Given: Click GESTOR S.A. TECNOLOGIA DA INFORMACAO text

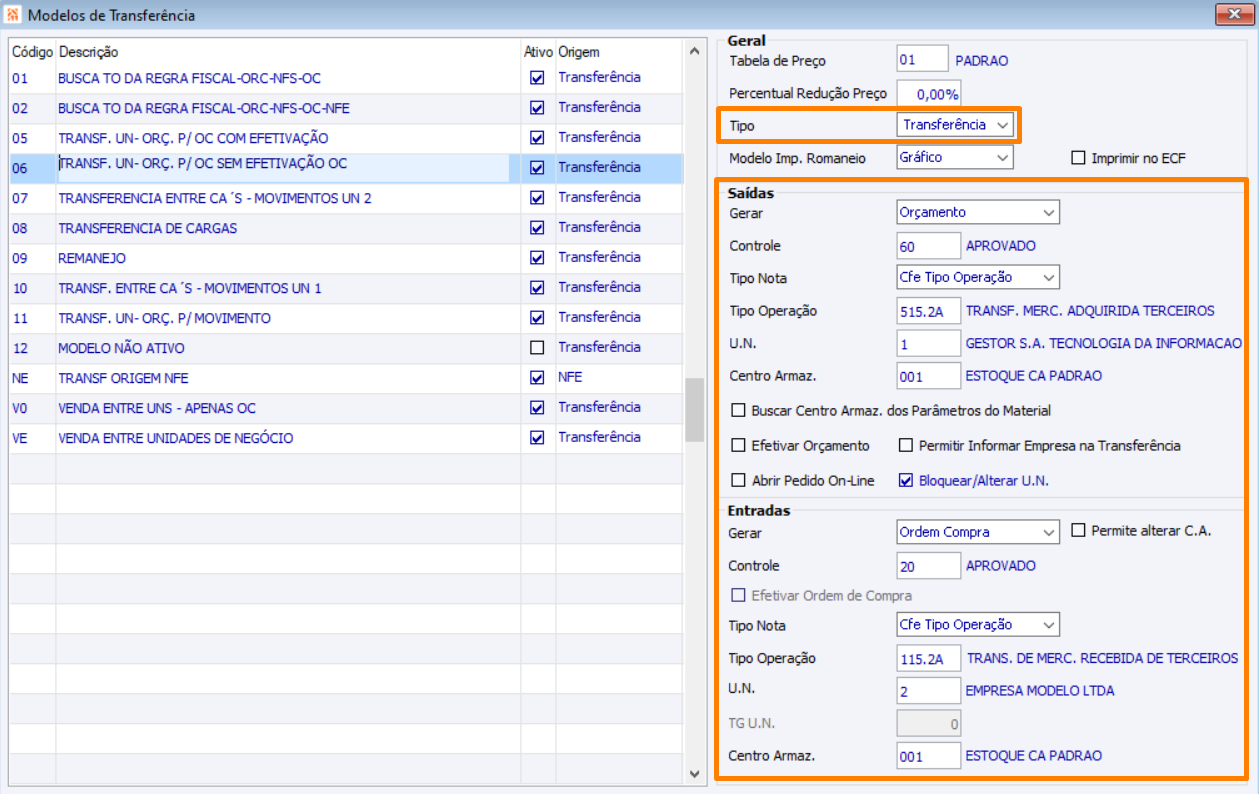Looking at the screenshot, I should point(1104,343).
